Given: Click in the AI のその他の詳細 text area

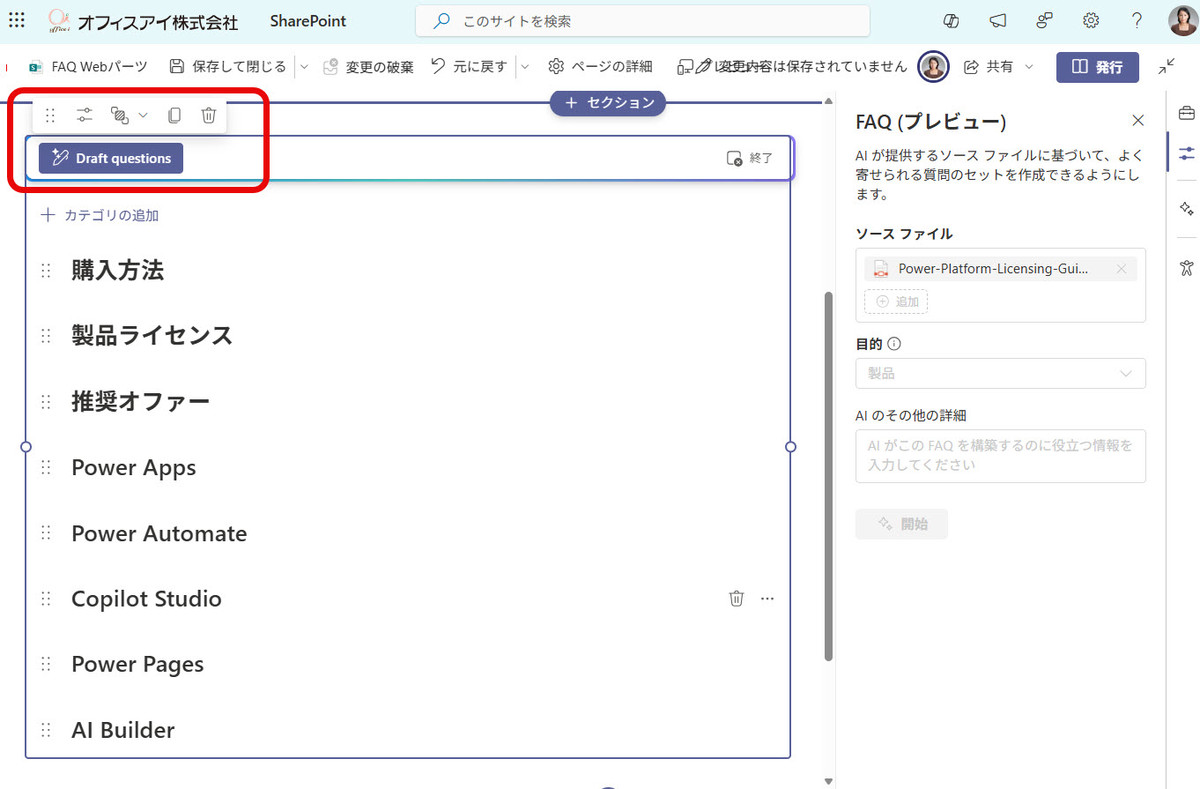Looking at the screenshot, I should tap(1001, 456).
